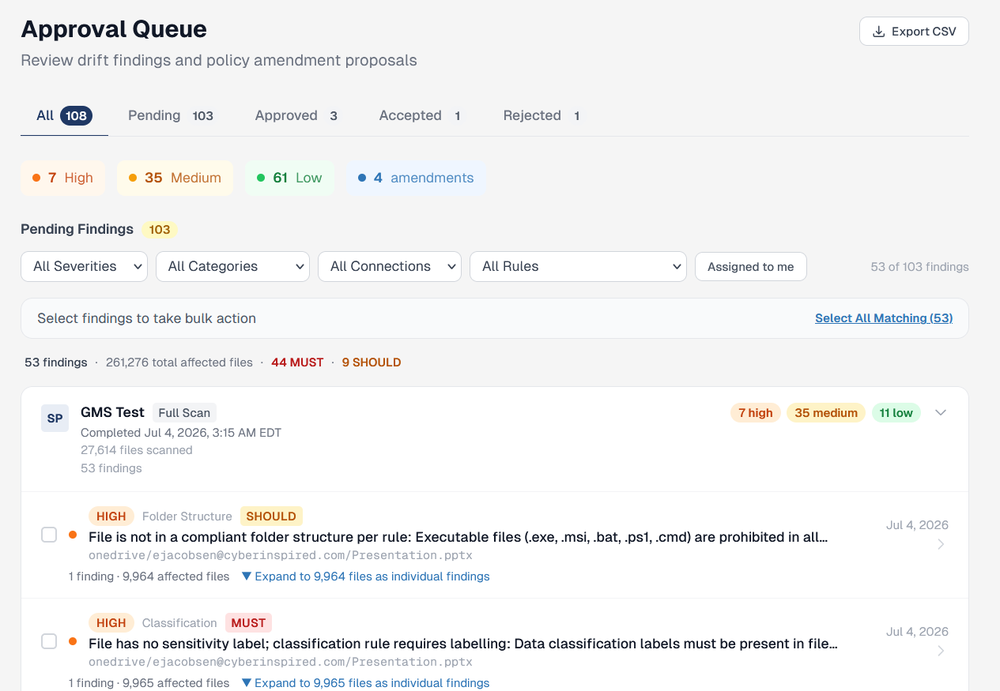Image resolution: width=1000 pixels, height=691 pixels.
Task: Click the SP connection avatar icon
Action: pos(55,418)
